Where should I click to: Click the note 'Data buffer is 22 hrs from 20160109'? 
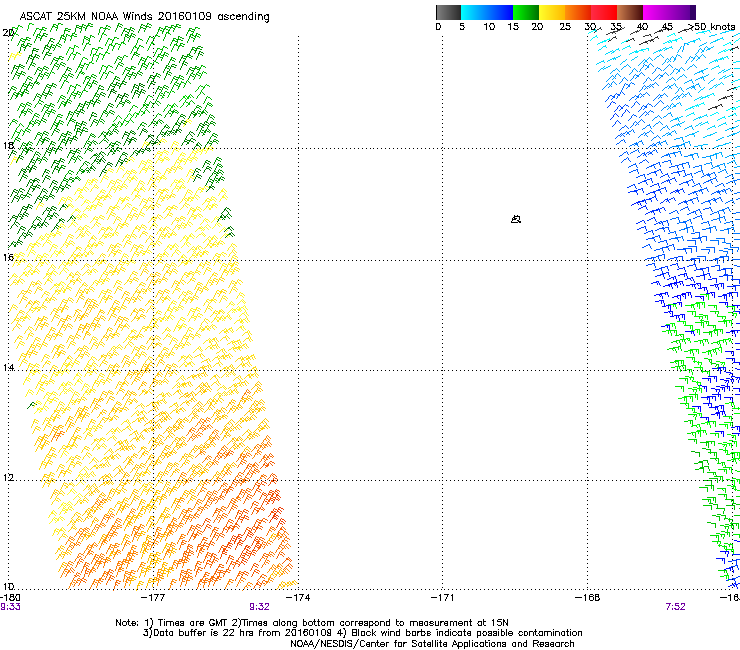pyautogui.click(x=243, y=633)
